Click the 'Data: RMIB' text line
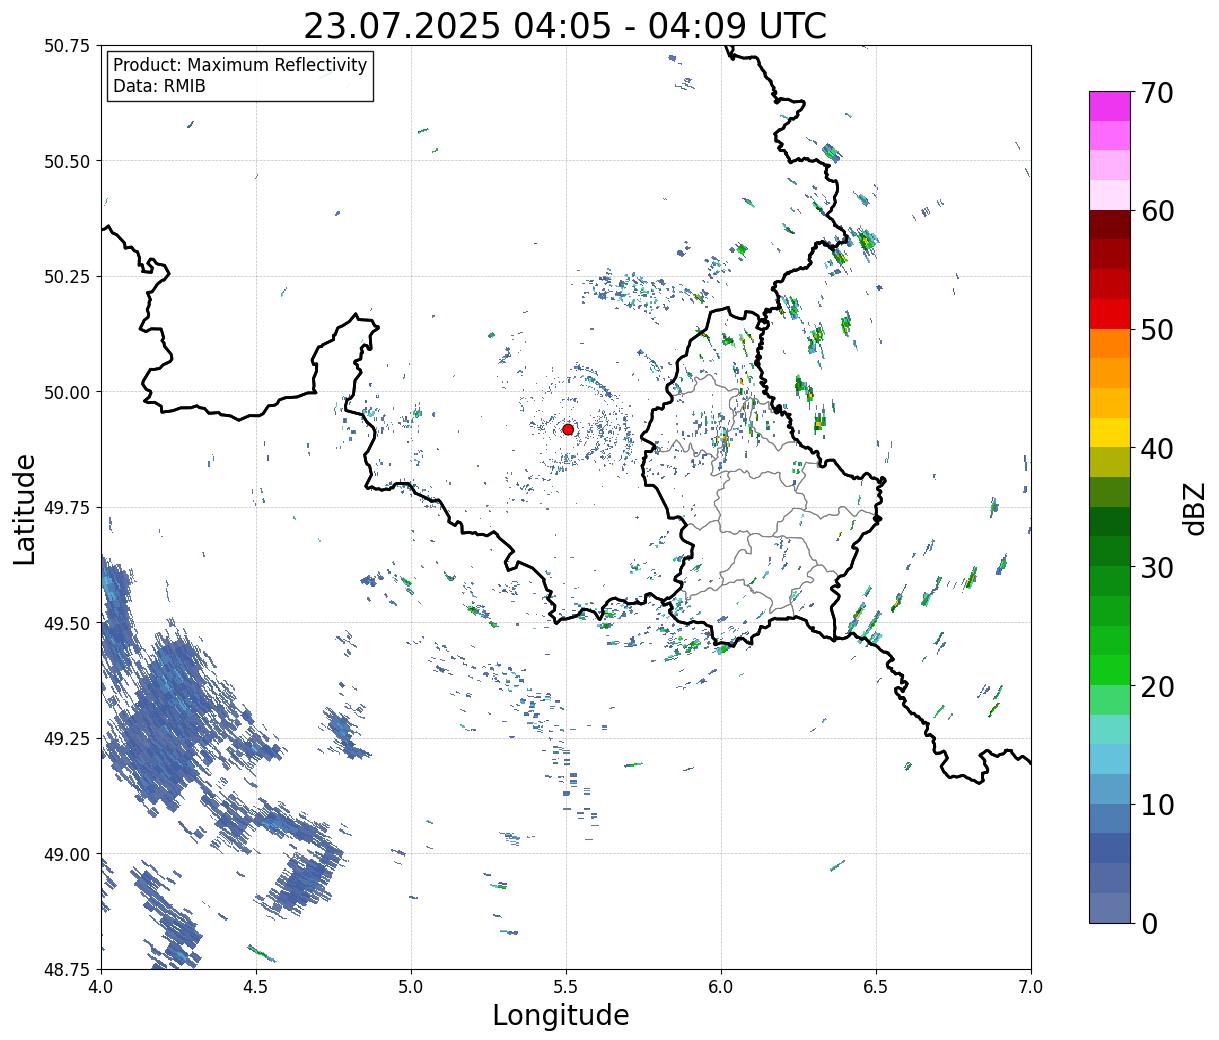 (159, 86)
